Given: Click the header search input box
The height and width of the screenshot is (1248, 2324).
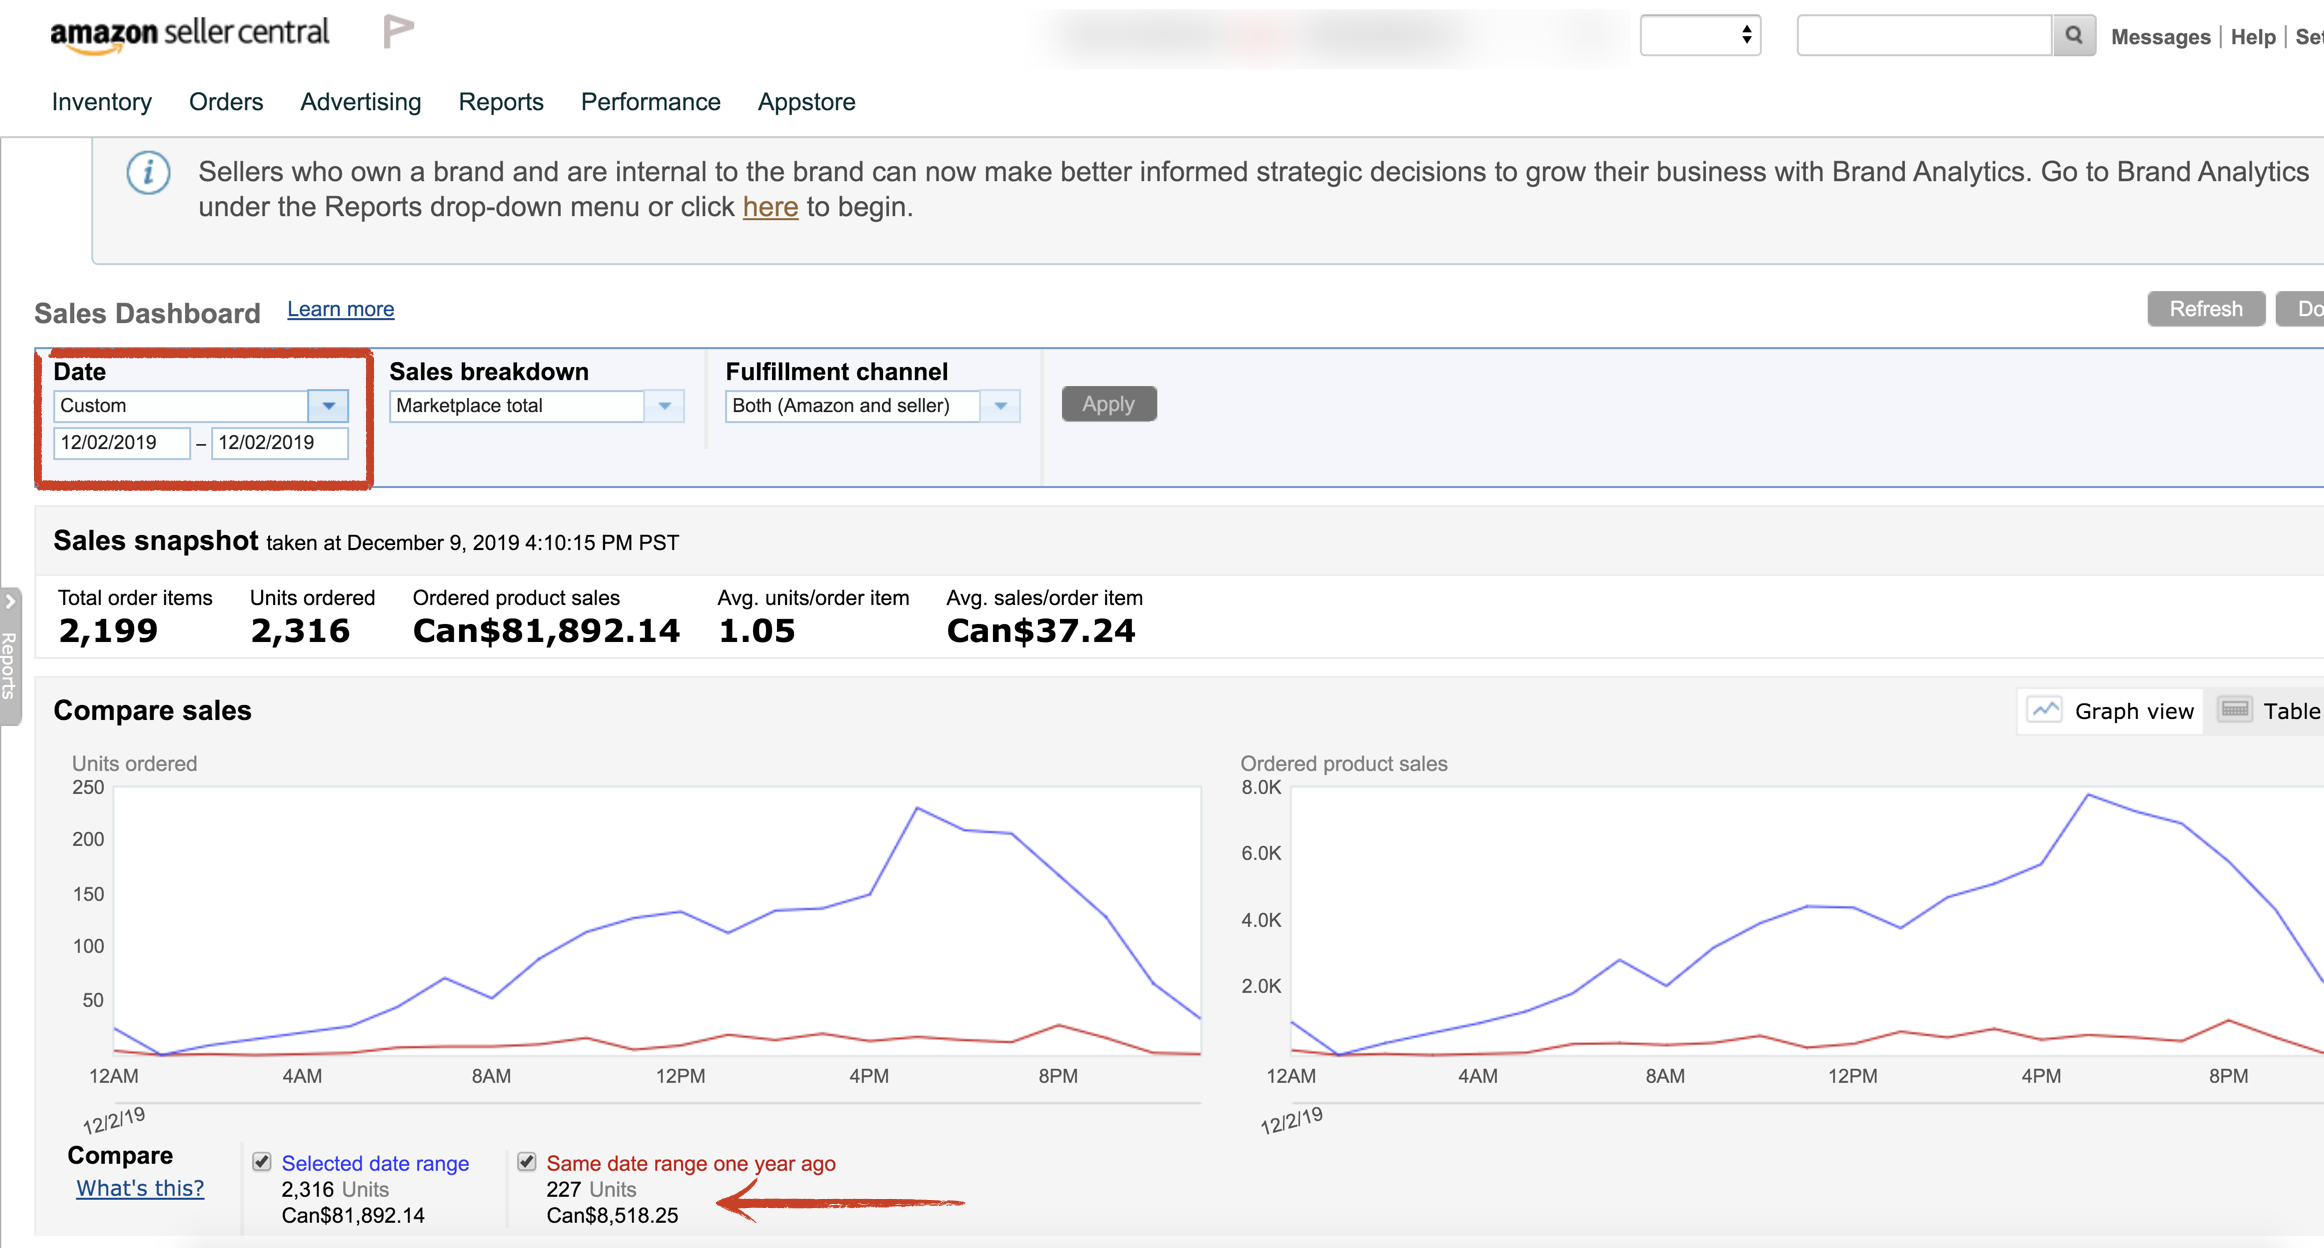Looking at the screenshot, I should pyautogui.click(x=1925, y=36).
